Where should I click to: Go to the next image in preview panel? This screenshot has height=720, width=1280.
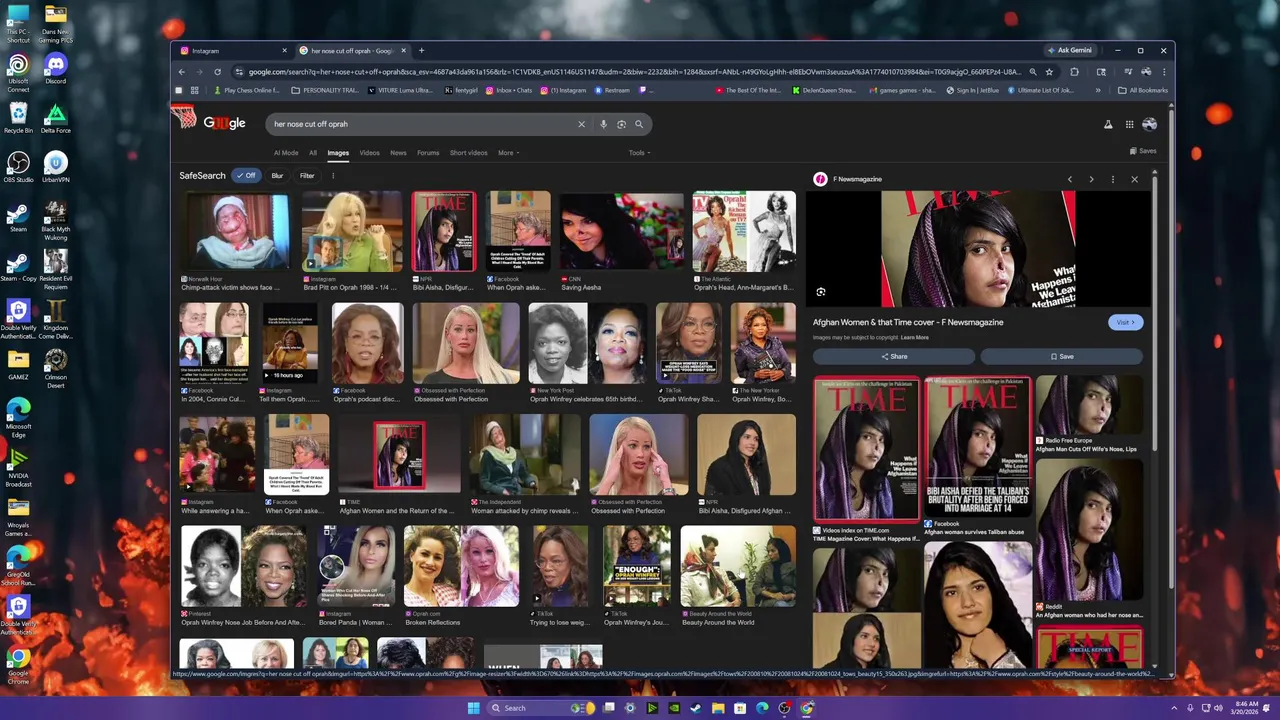coord(1091,179)
